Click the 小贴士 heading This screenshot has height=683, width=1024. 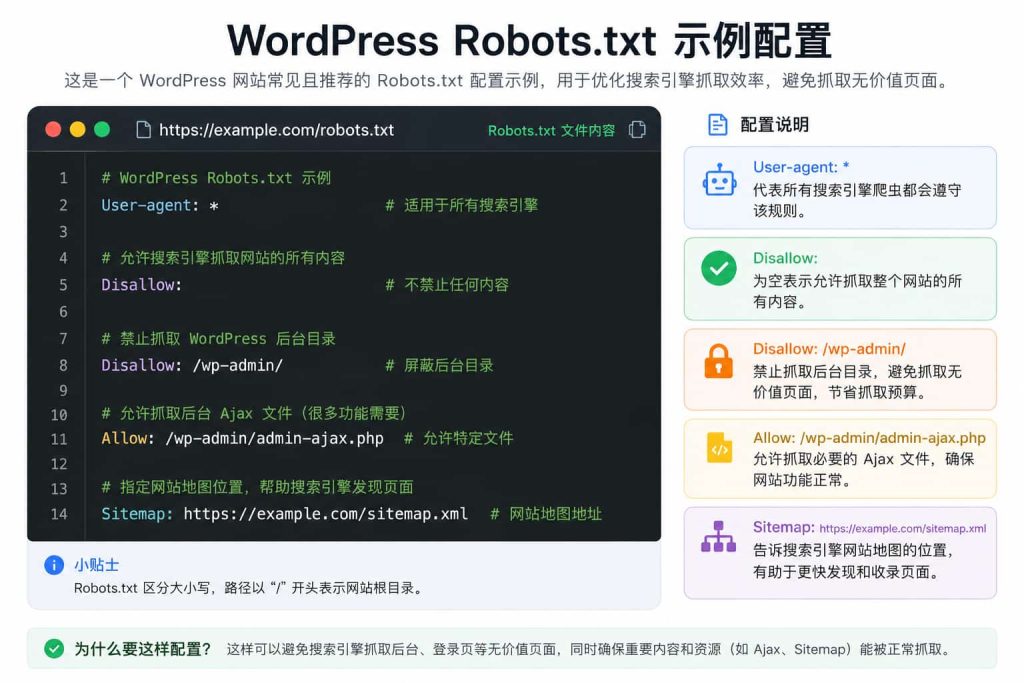pyautogui.click(x=96, y=565)
